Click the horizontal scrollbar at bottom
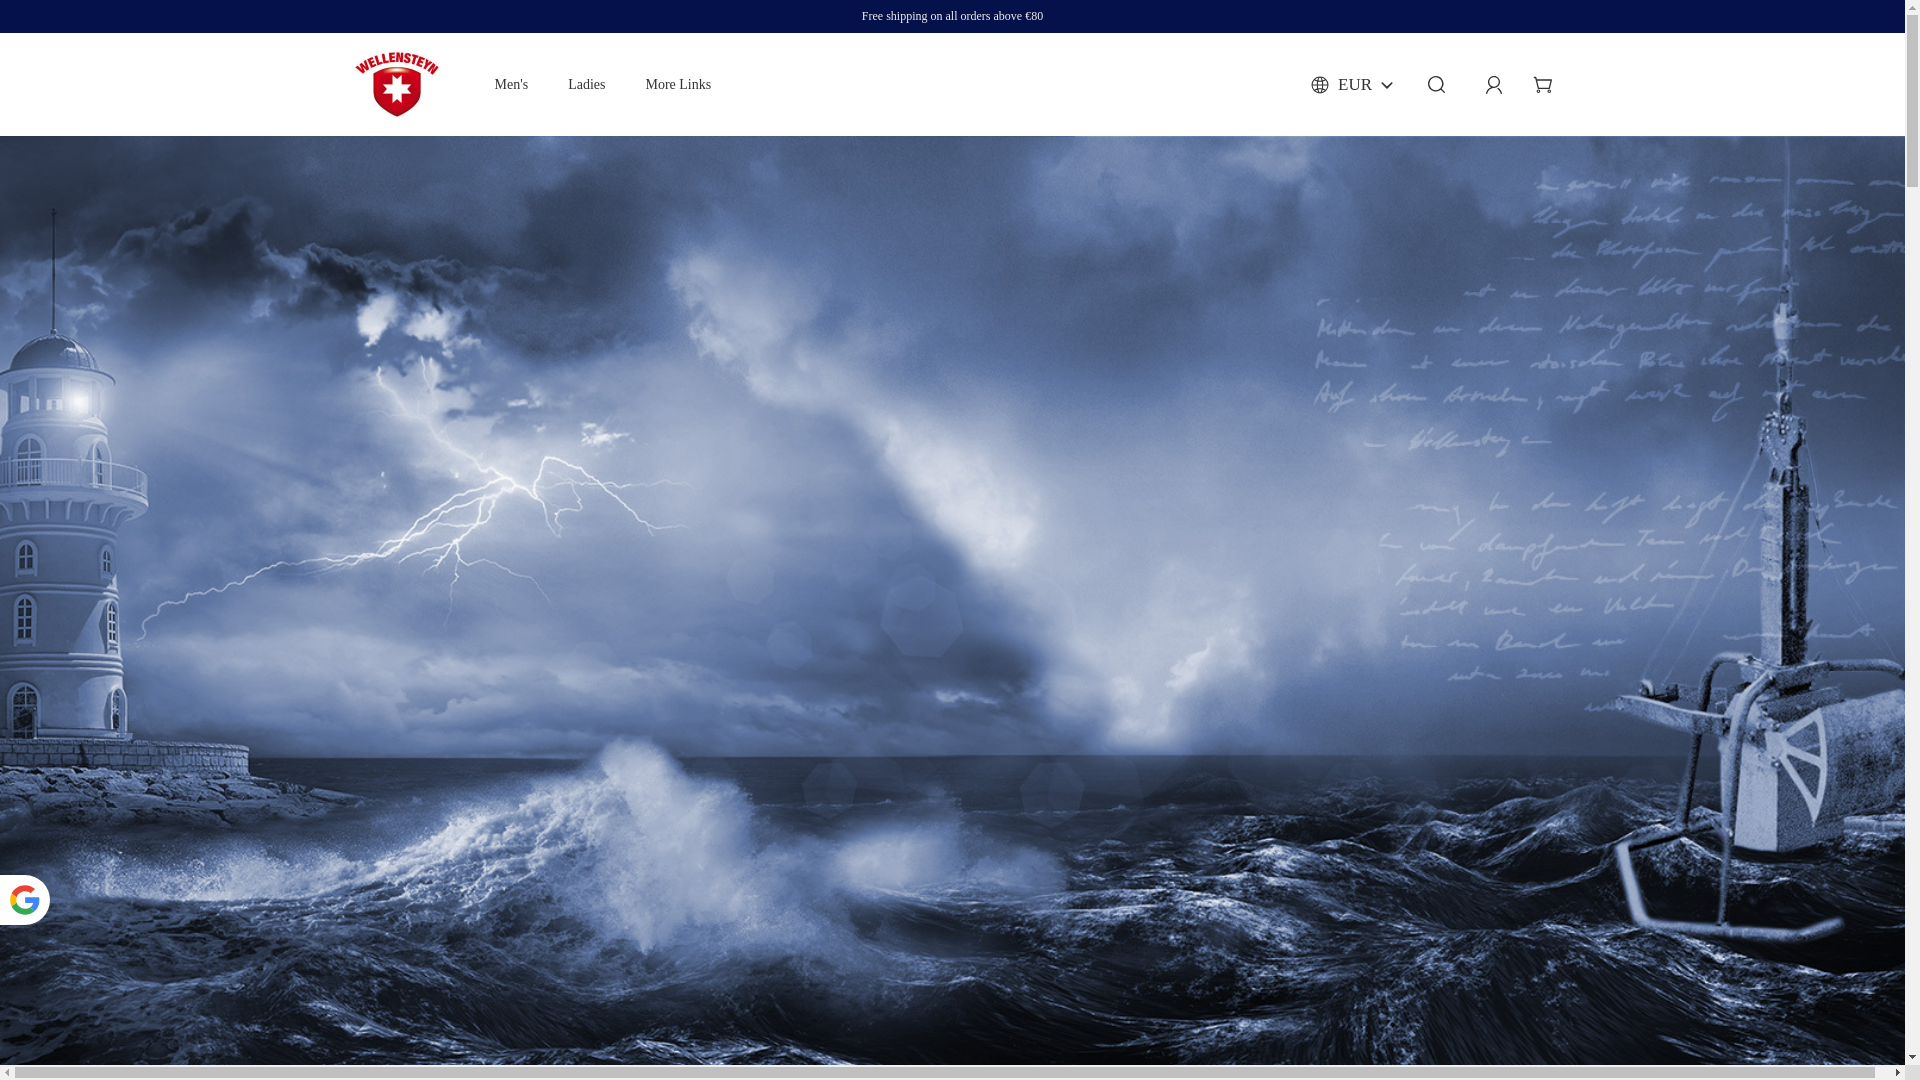 click(945, 1073)
